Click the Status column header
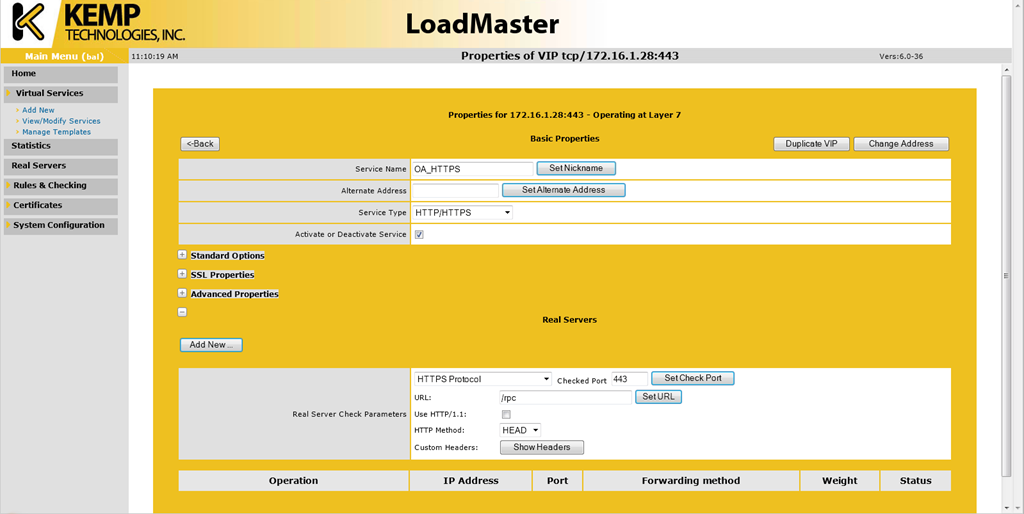The image size is (1024, 514). (916, 481)
